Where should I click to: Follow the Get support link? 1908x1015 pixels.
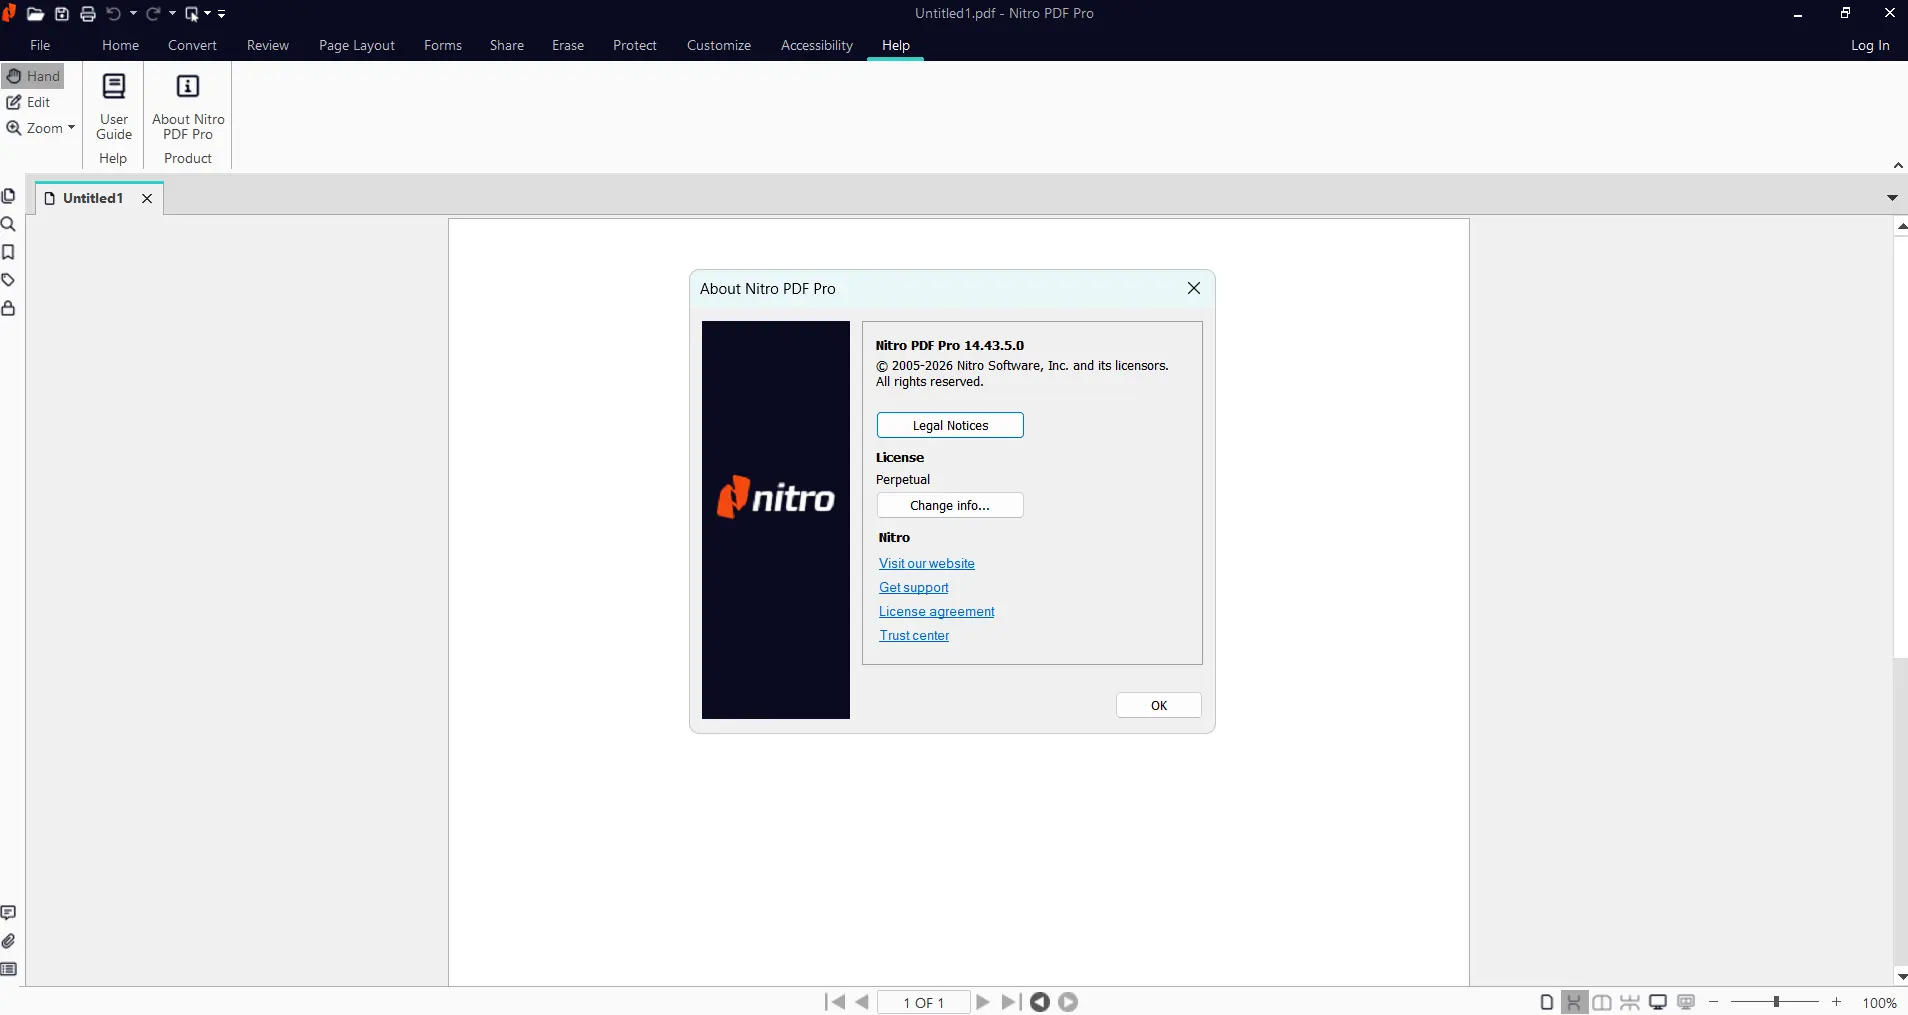pos(914,587)
